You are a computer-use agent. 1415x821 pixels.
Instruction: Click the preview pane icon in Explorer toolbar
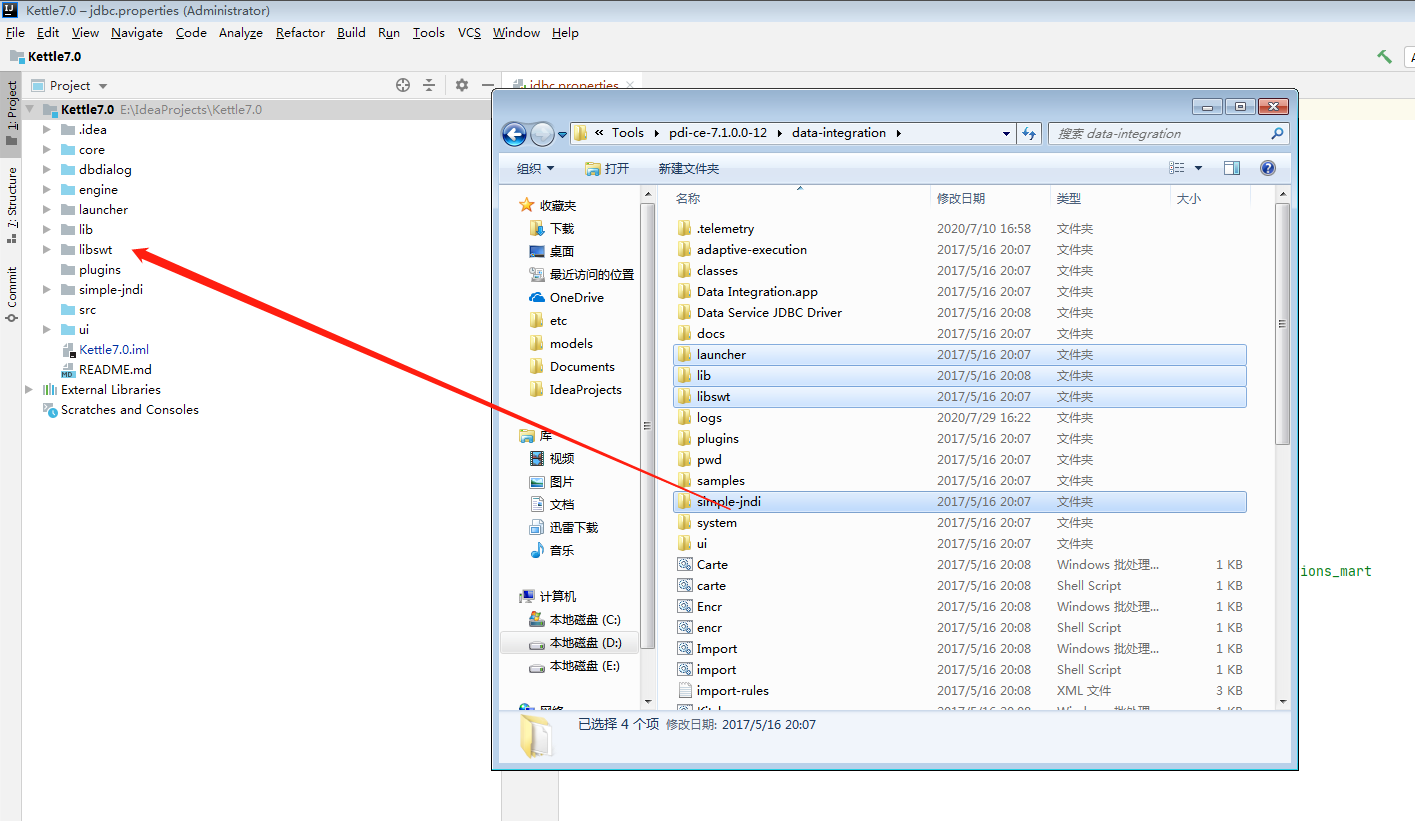click(1231, 167)
